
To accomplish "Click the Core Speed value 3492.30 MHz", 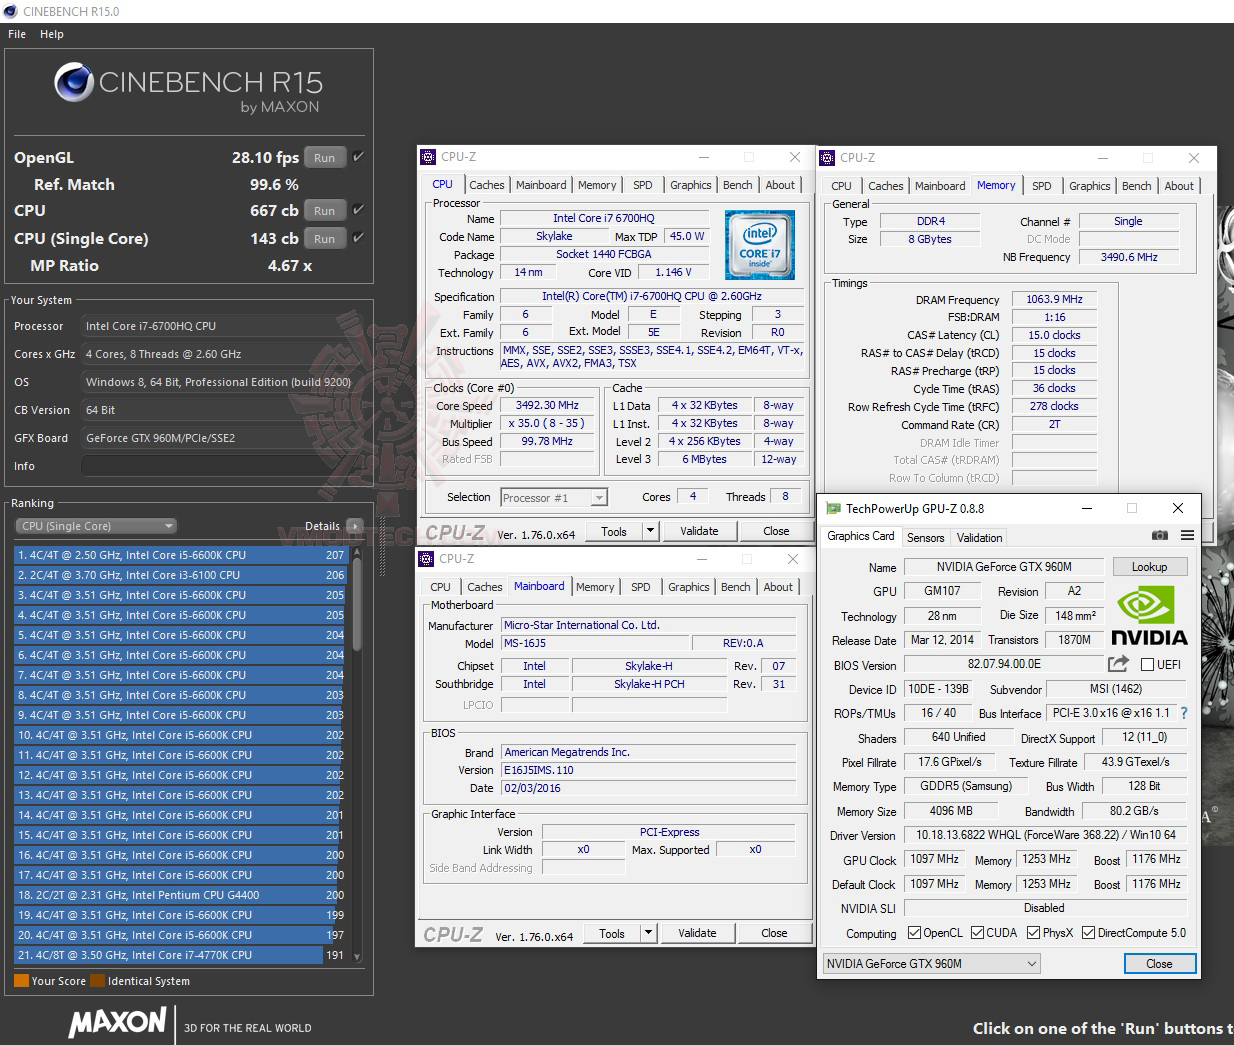I will point(547,405).
